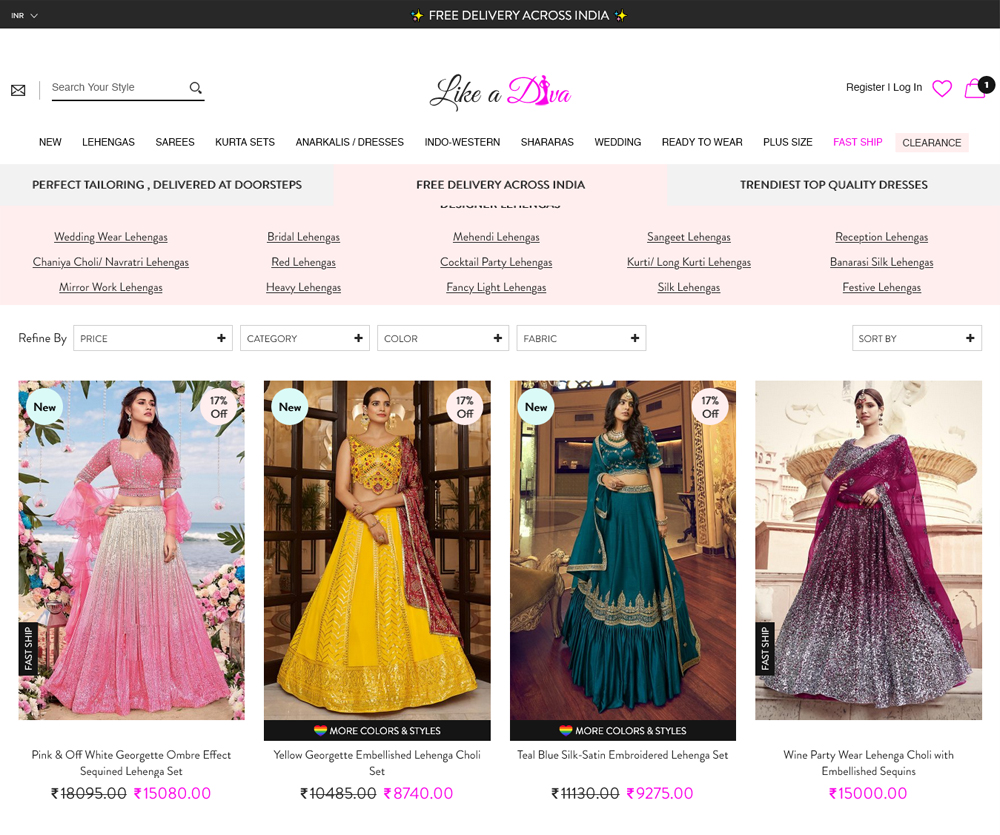Viewport: 1000px width, 835px height.
Task: Go to the Like a Diva logo homepage
Action: 500,92
